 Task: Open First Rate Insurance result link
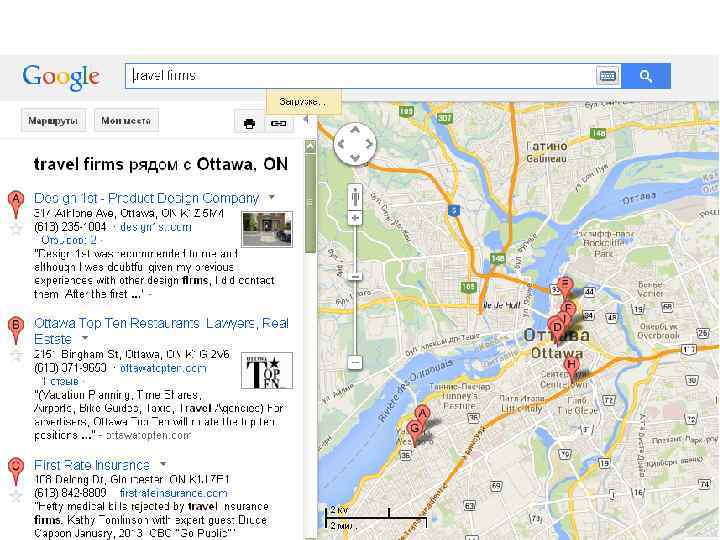pos(92,465)
